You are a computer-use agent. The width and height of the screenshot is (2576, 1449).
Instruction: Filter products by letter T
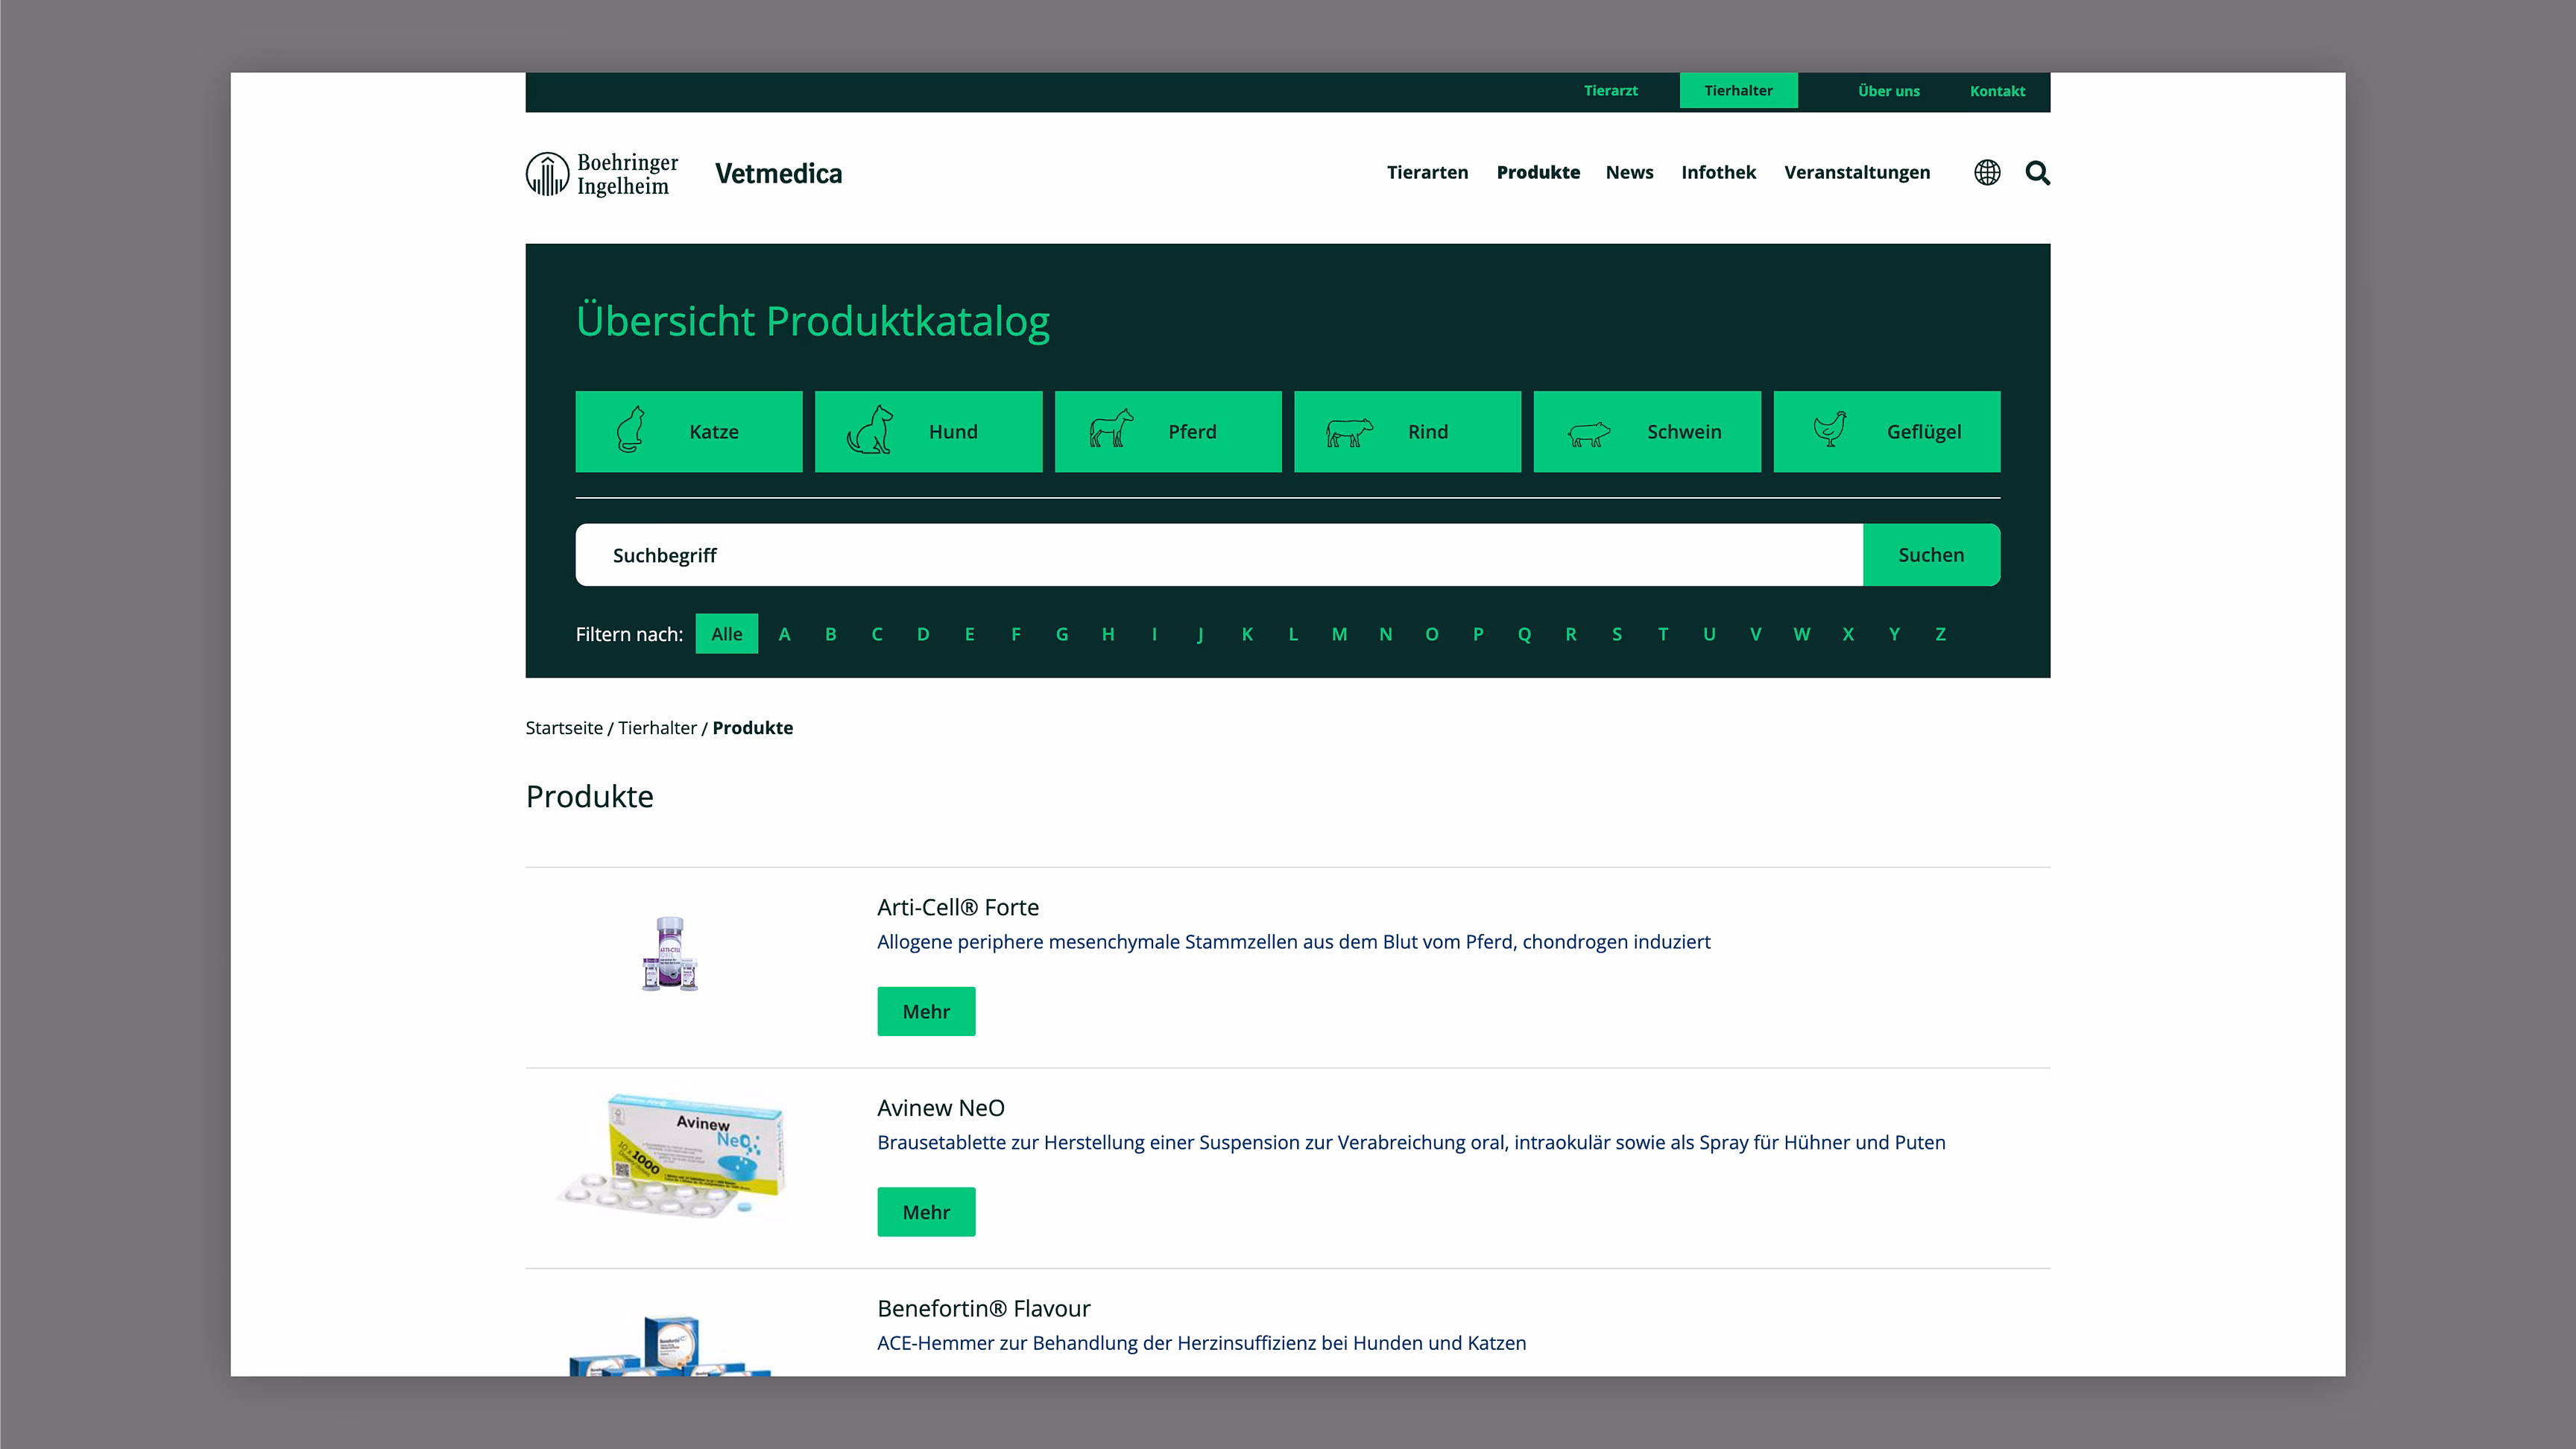[x=1663, y=634]
